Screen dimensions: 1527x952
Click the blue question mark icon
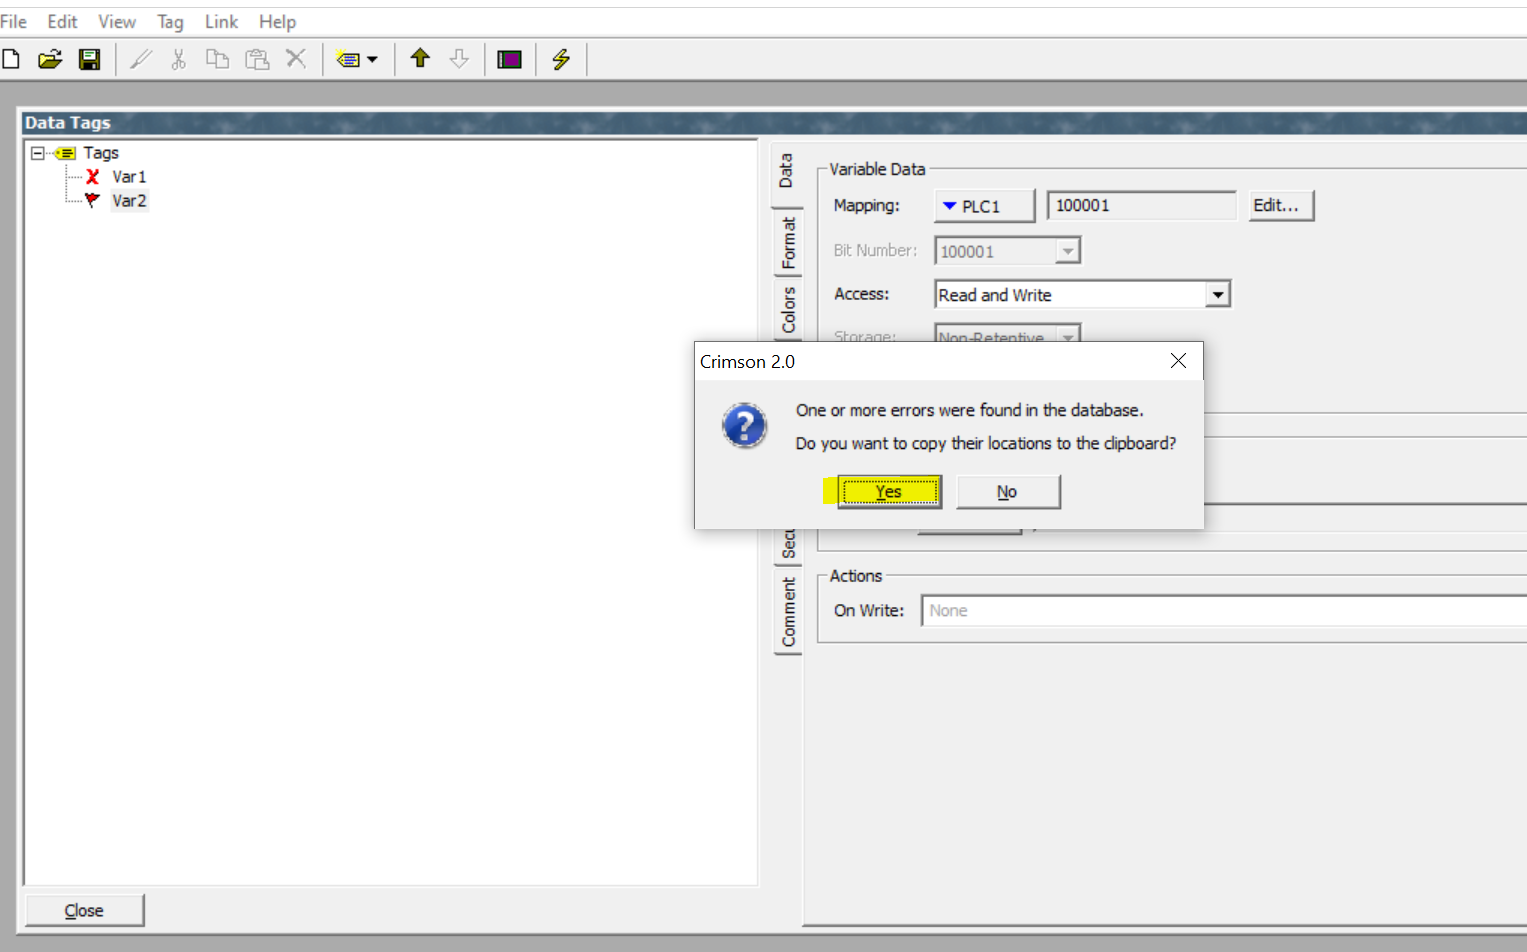[744, 426]
